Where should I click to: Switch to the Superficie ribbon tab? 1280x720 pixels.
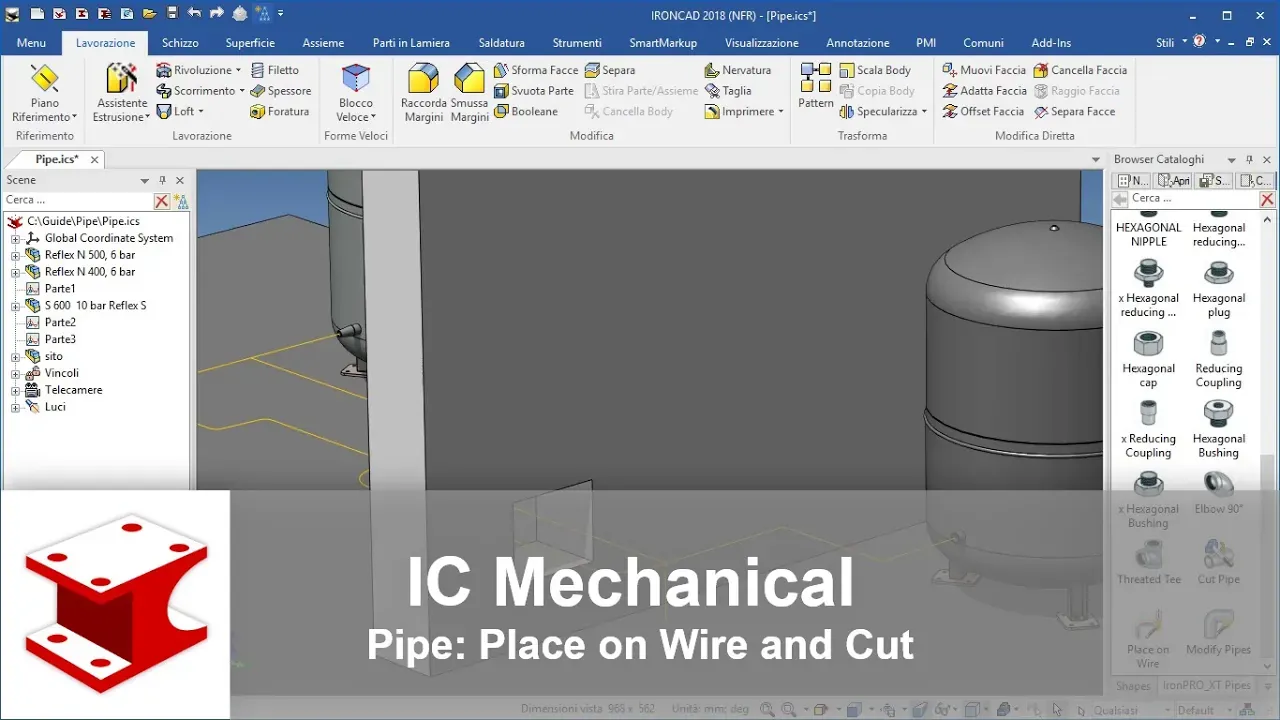[250, 43]
